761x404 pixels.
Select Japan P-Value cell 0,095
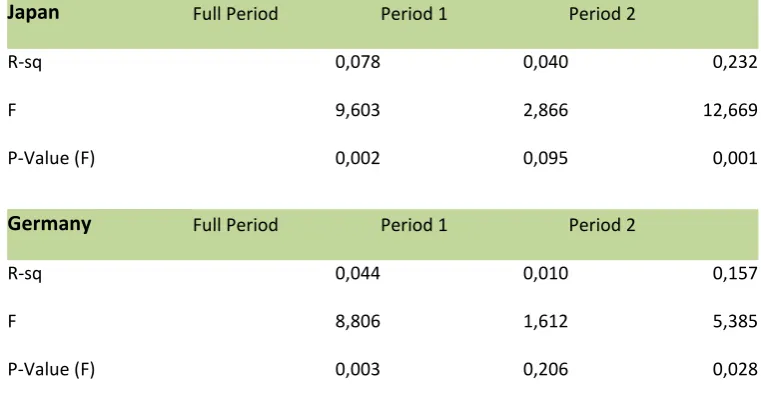[x=546, y=158]
